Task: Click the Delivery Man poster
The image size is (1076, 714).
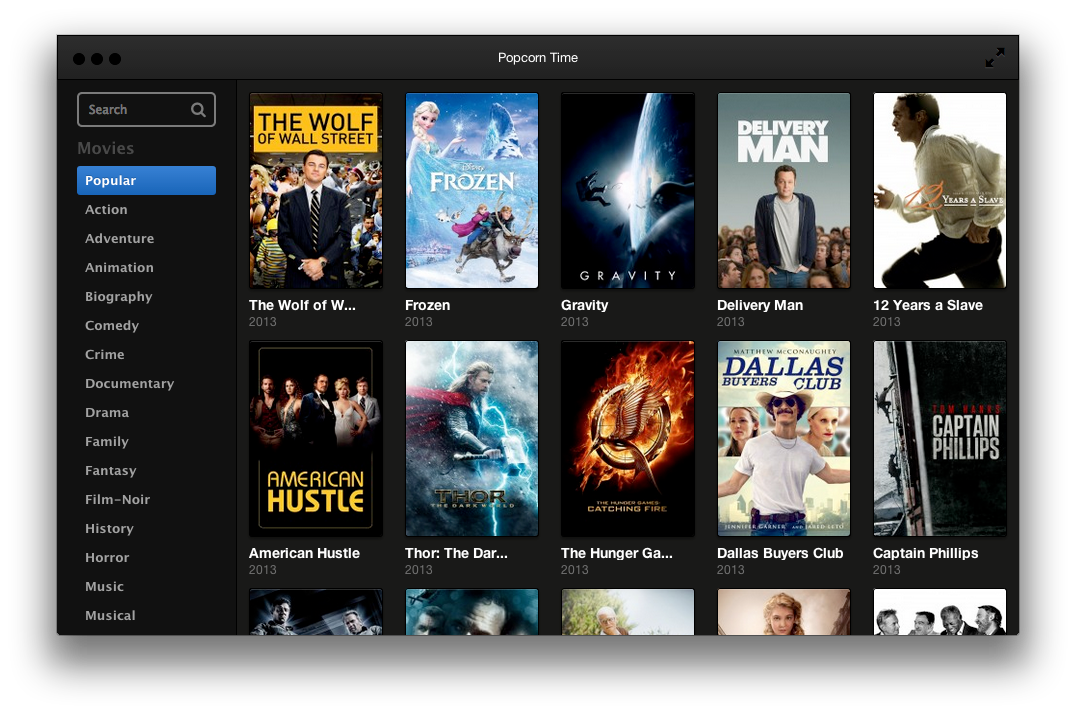Action: tap(783, 190)
